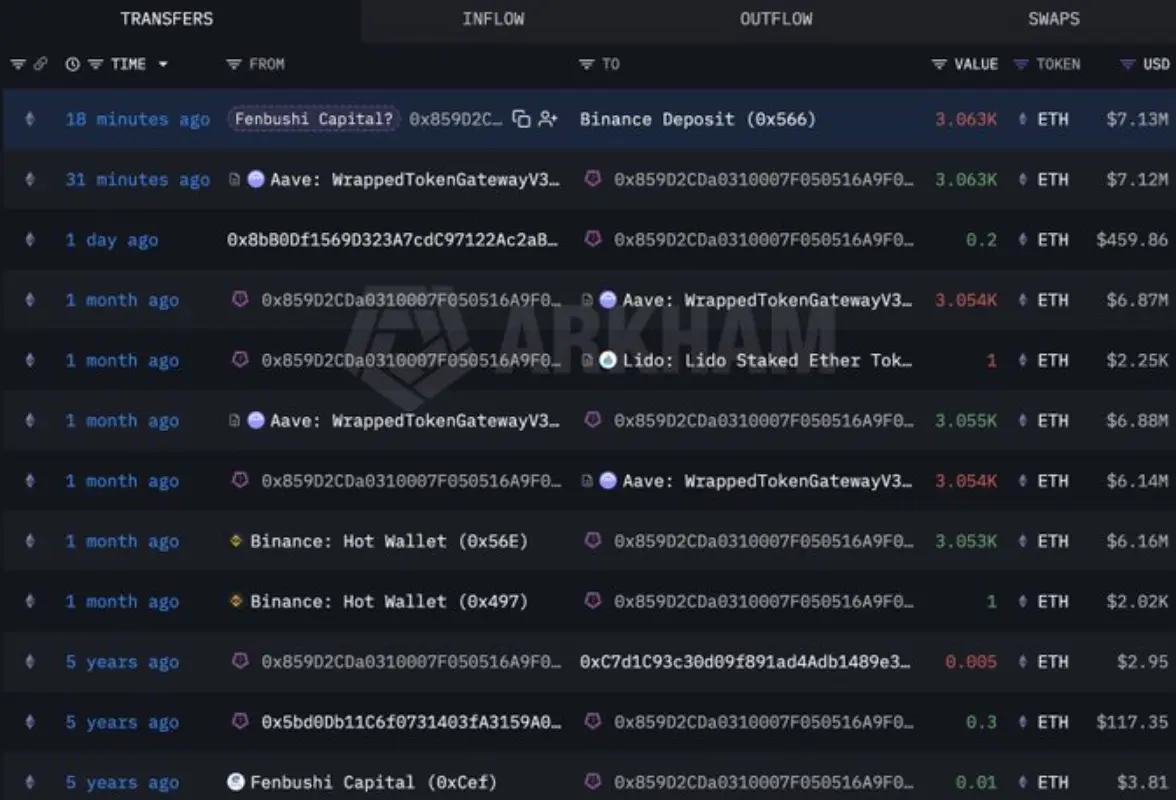1176x800 pixels.
Task: Select the $6.87M USD value
Action: pyautogui.click(x=1137, y=300)
